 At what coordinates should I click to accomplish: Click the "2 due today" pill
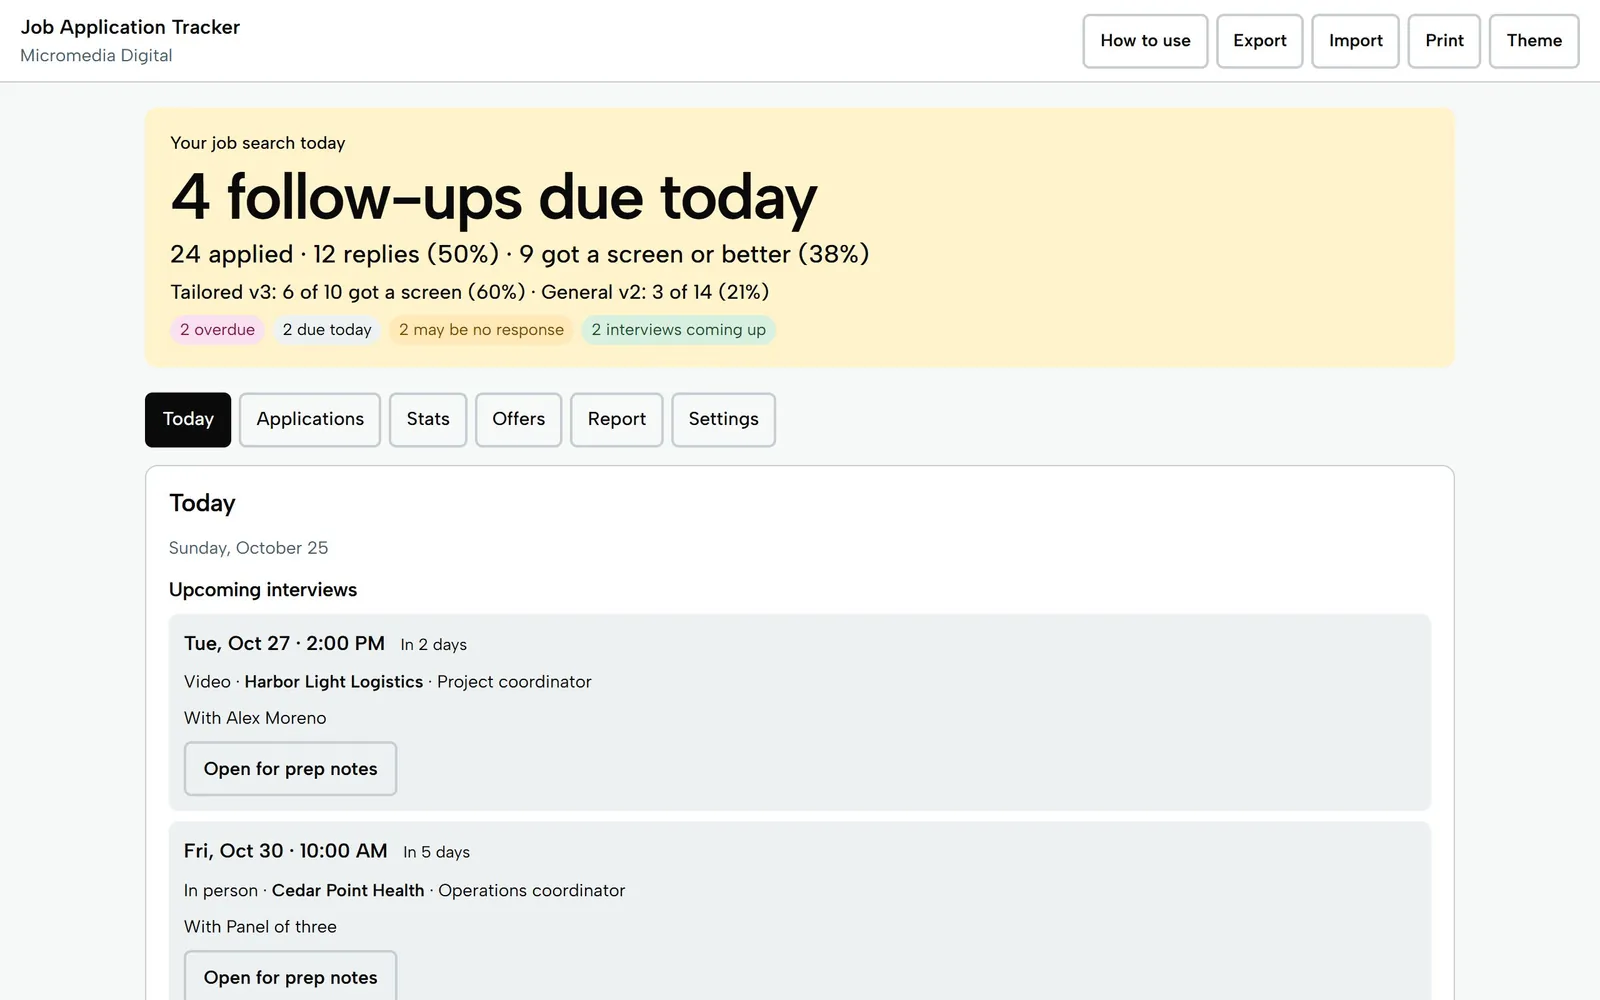(327, 330)
